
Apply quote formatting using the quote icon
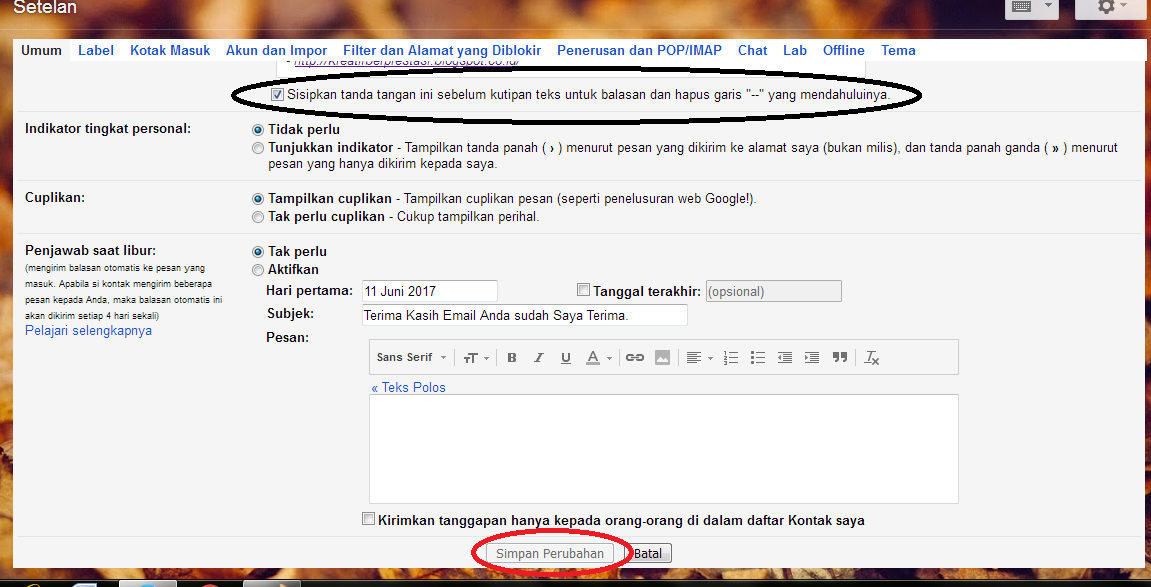point(839,357)
